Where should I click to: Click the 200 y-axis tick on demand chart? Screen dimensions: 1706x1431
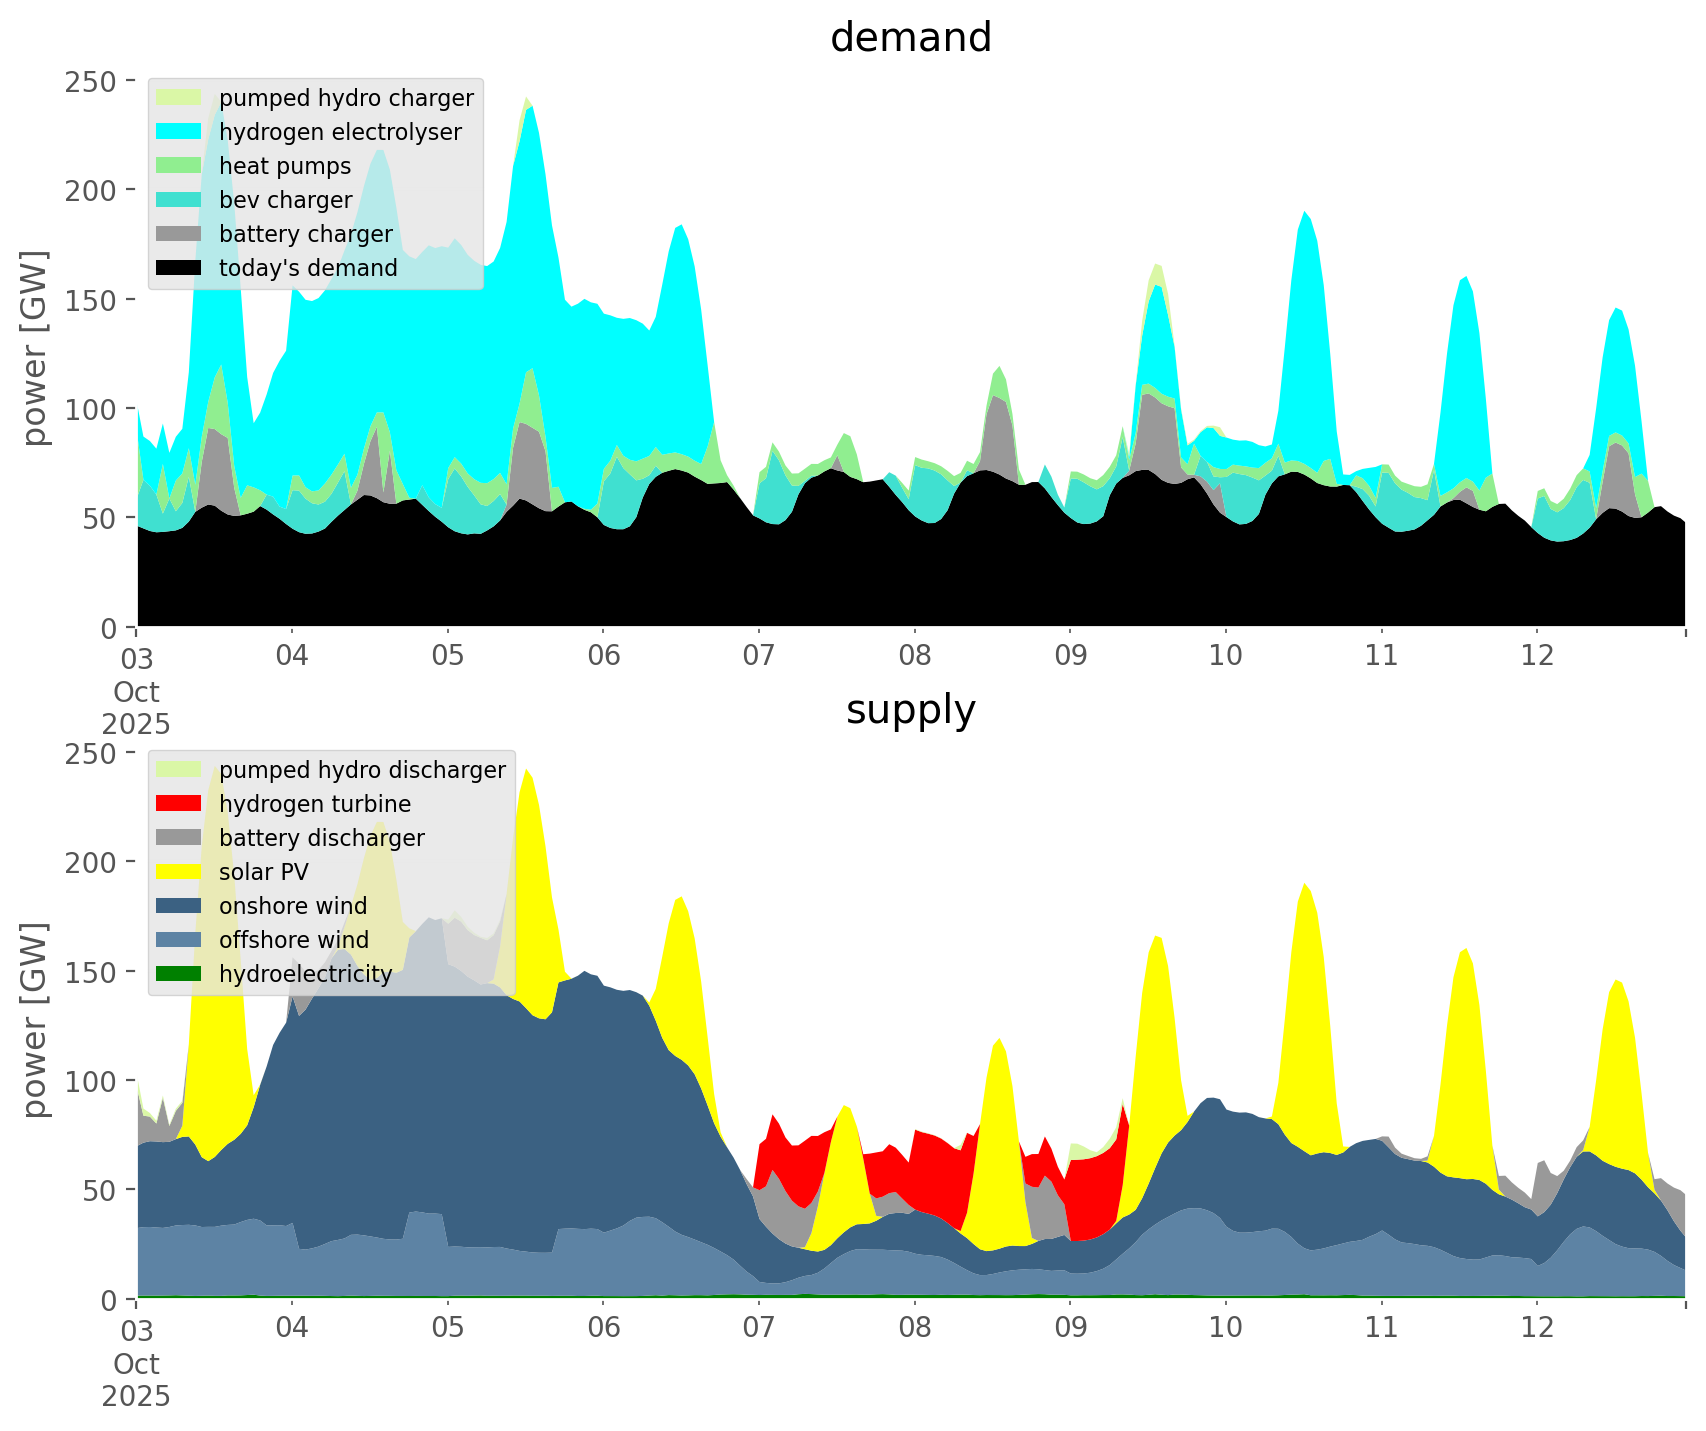tap(91, 190)
